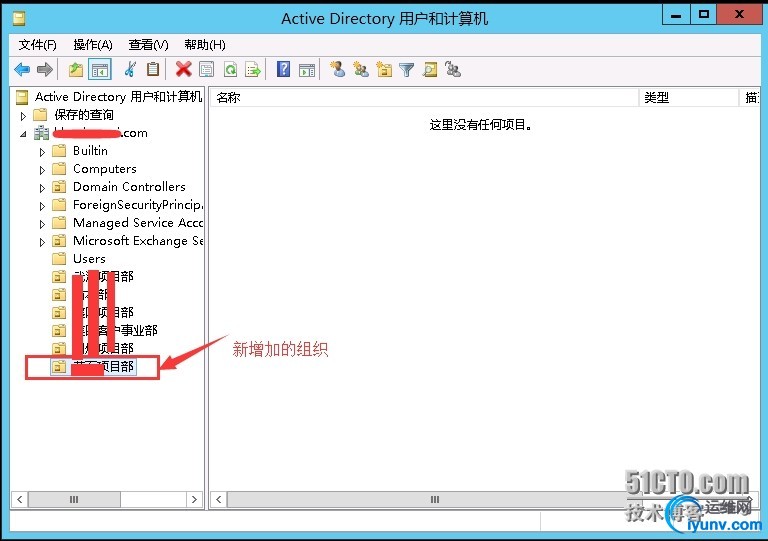Click the blue Back arrow in toolbar
The image size is (768, 541).
pos(22,70)
